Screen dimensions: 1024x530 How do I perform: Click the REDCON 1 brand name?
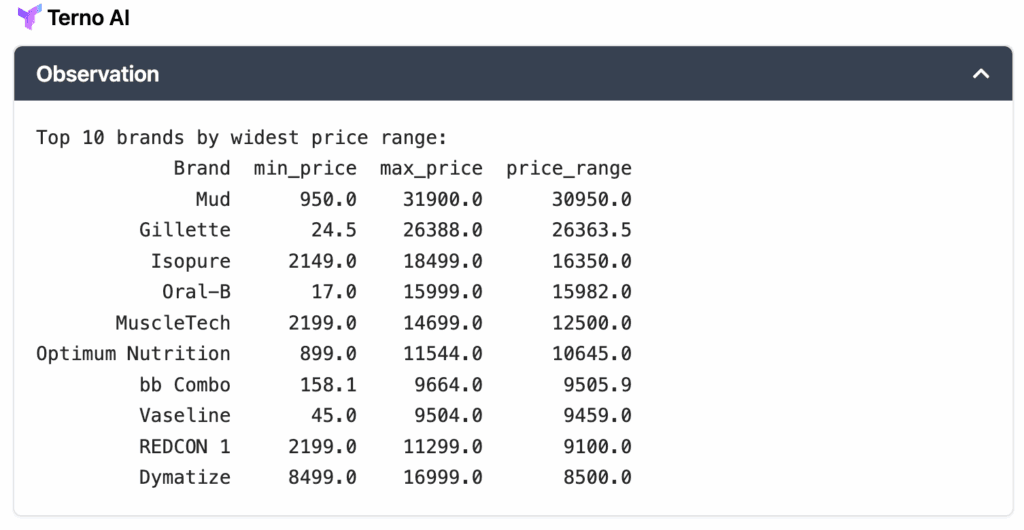tap(185, 446)
